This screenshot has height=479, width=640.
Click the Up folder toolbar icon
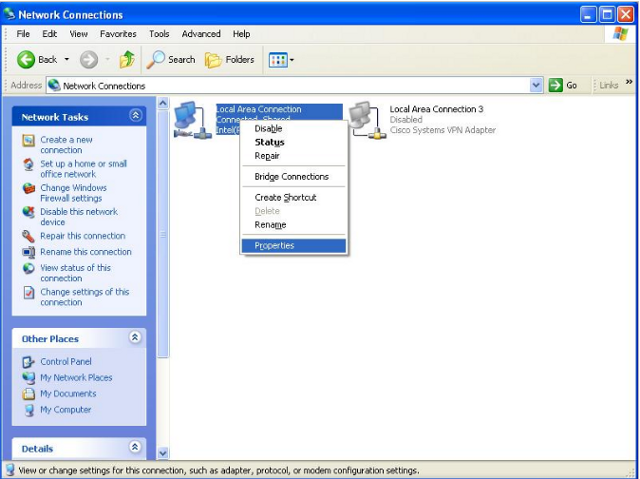[x=127, y=60]
